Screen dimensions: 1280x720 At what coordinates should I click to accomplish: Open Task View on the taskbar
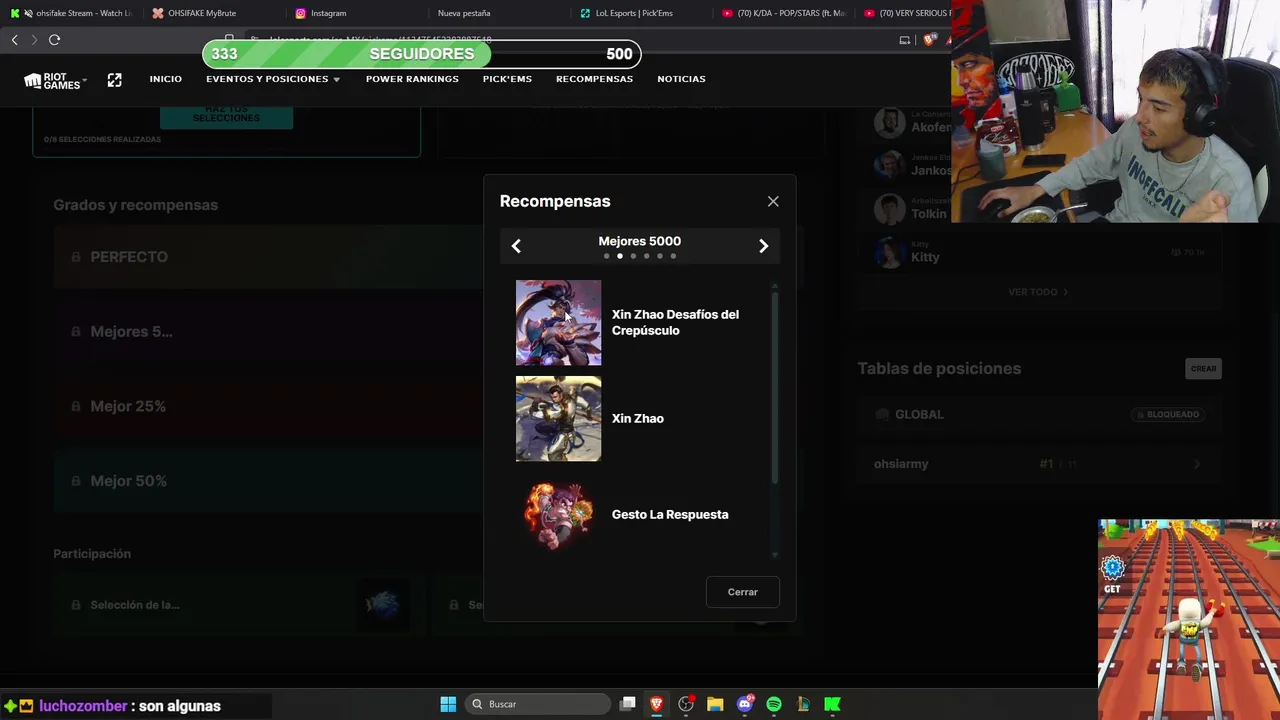[x=627, y=704]
